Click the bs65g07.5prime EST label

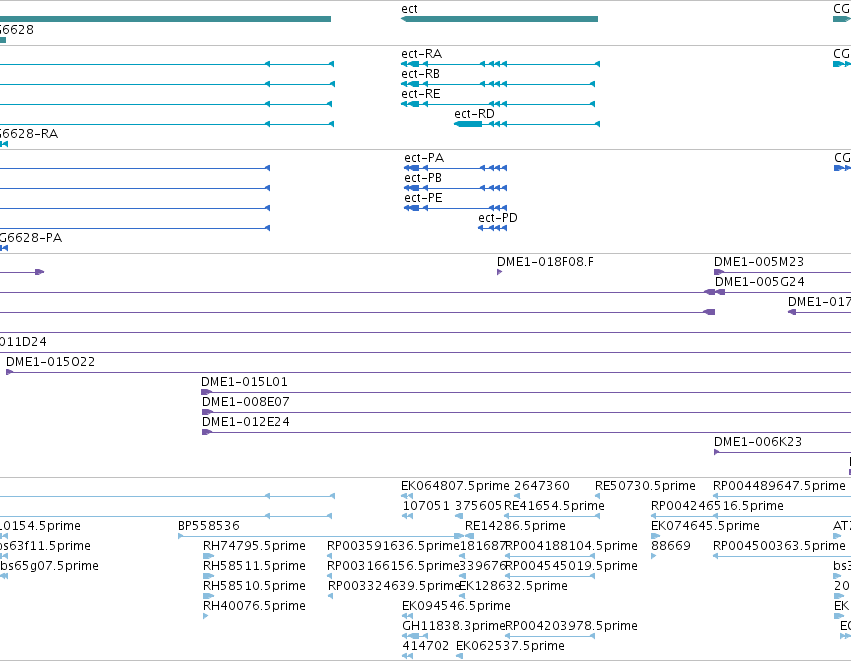(x=49, y=566)
